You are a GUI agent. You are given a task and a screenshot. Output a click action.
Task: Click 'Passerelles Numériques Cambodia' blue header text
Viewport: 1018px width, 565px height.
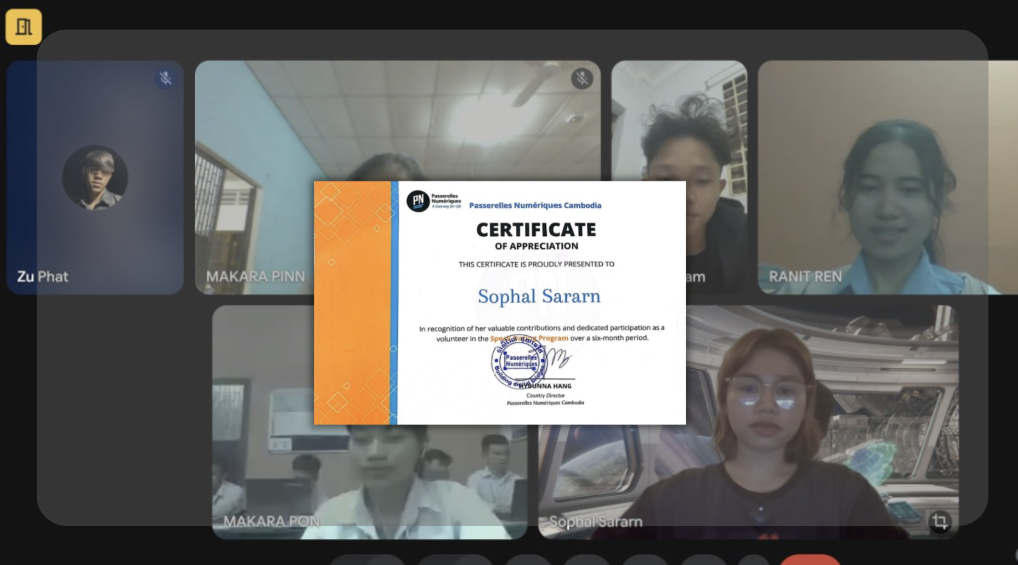(x=535, y=205)
